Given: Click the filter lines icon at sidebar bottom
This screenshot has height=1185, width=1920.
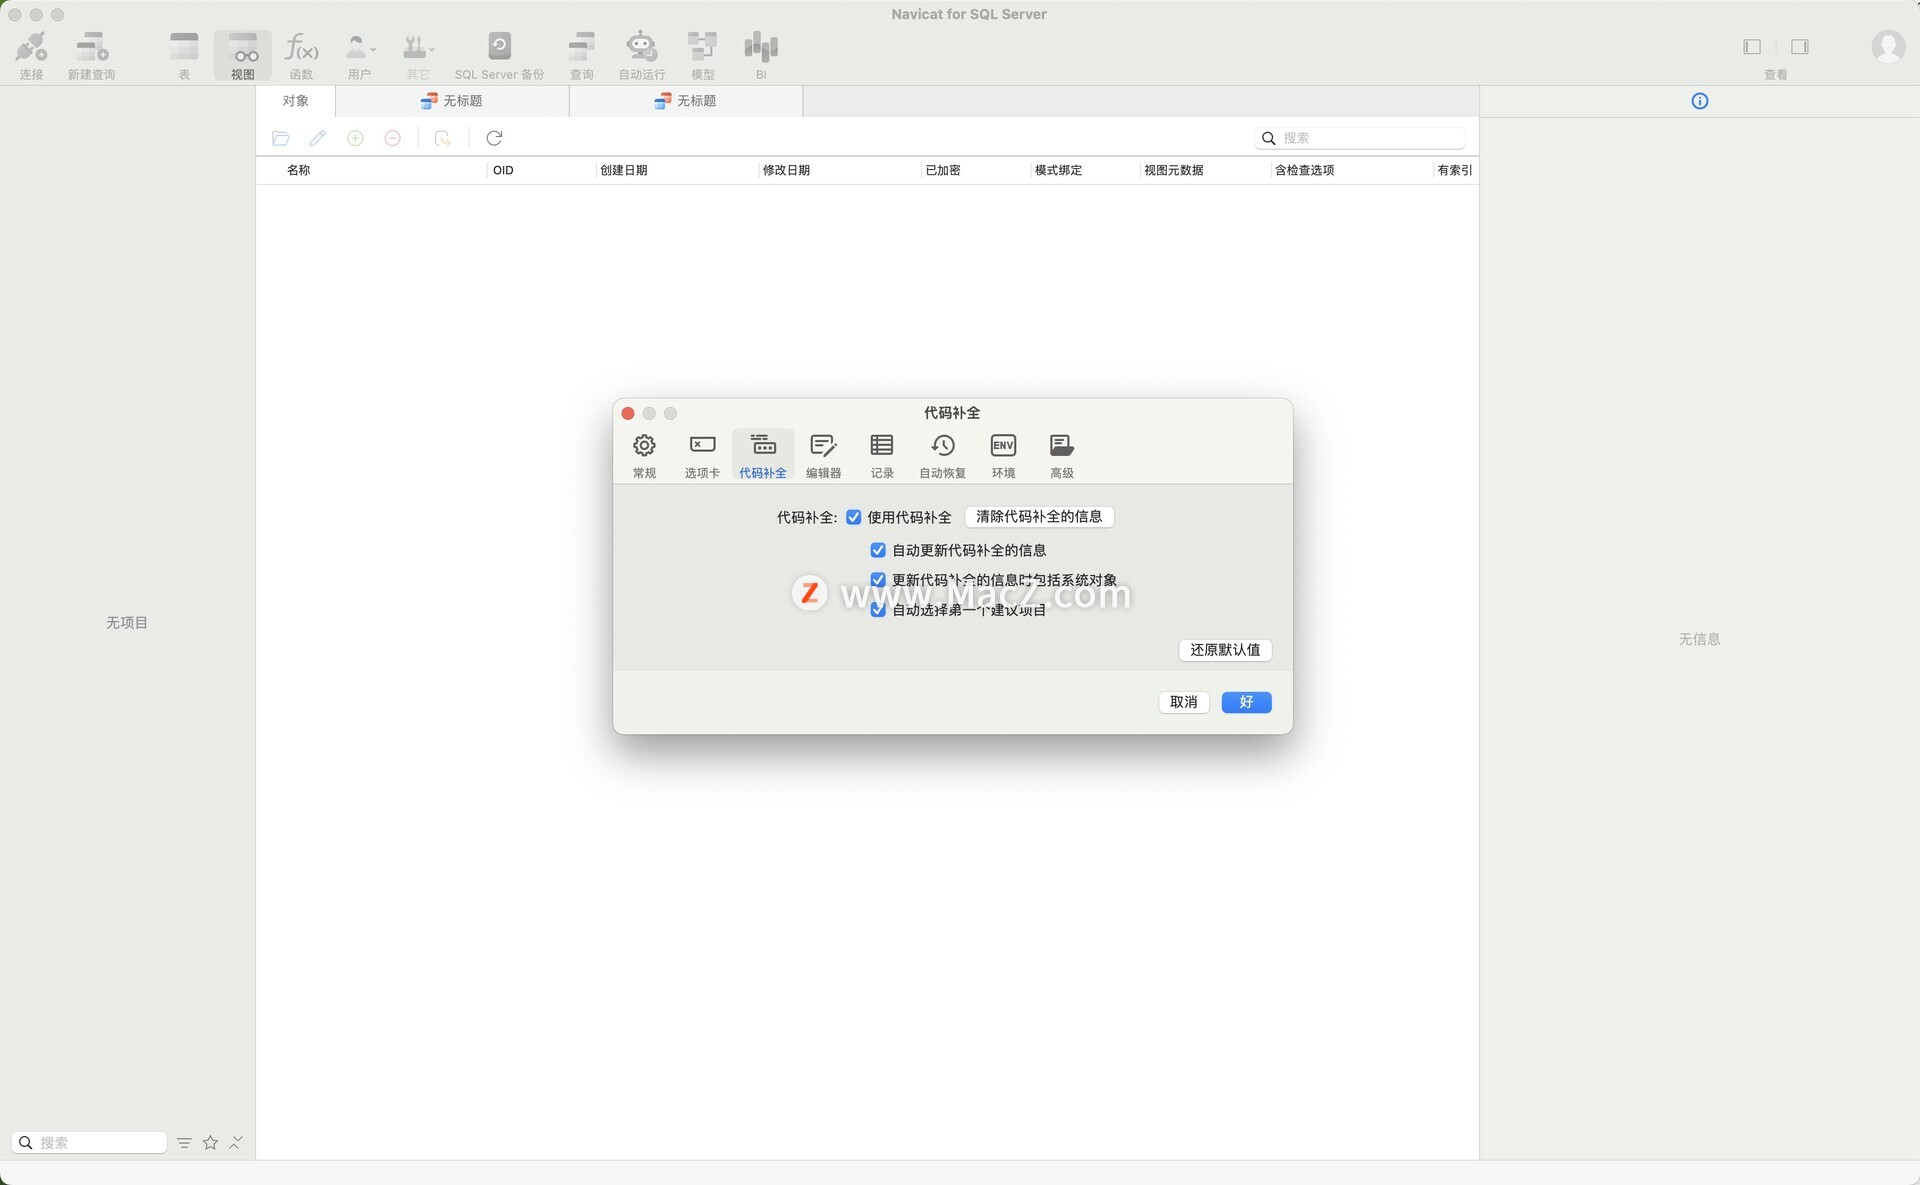Looking at the screenshot, I should tap(184, 1142).
